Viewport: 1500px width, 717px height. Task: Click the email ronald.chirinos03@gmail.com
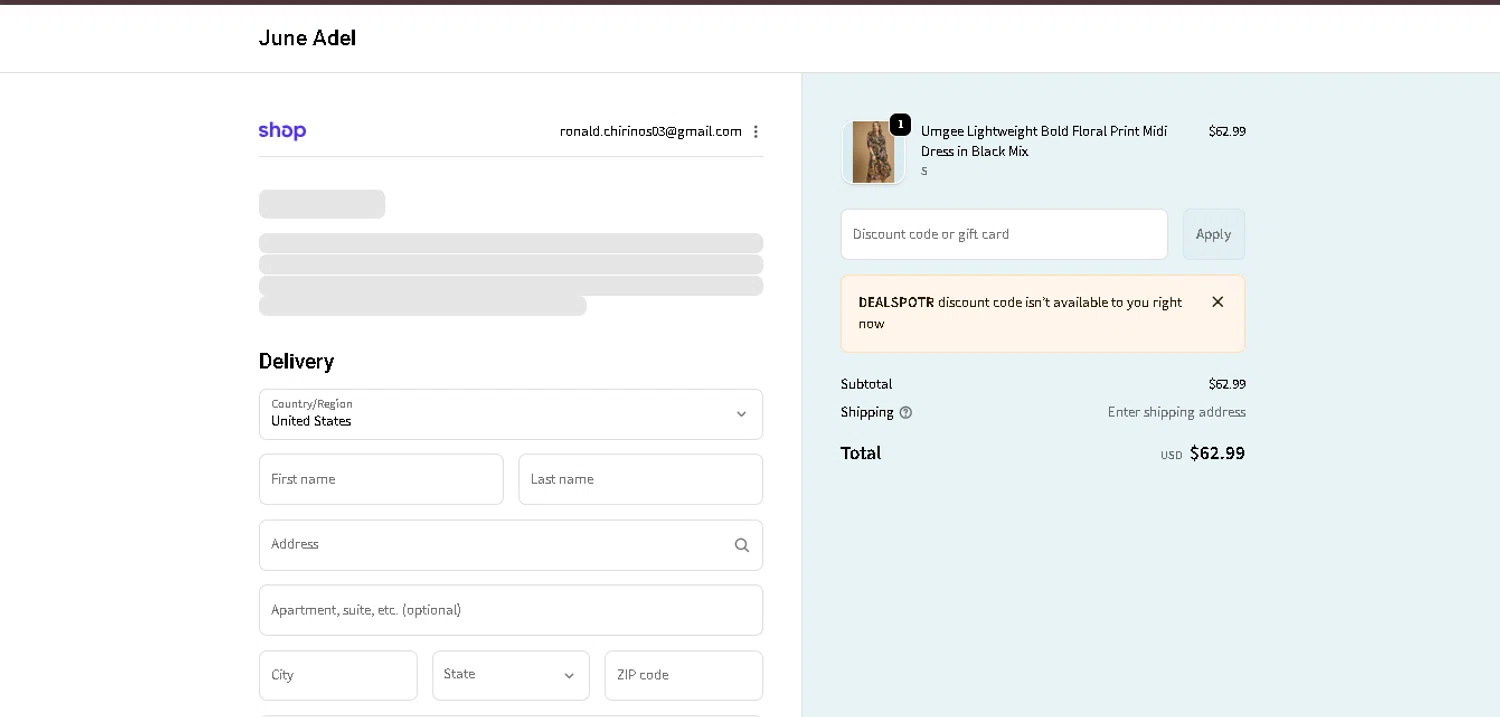click(x=650, y=131)
